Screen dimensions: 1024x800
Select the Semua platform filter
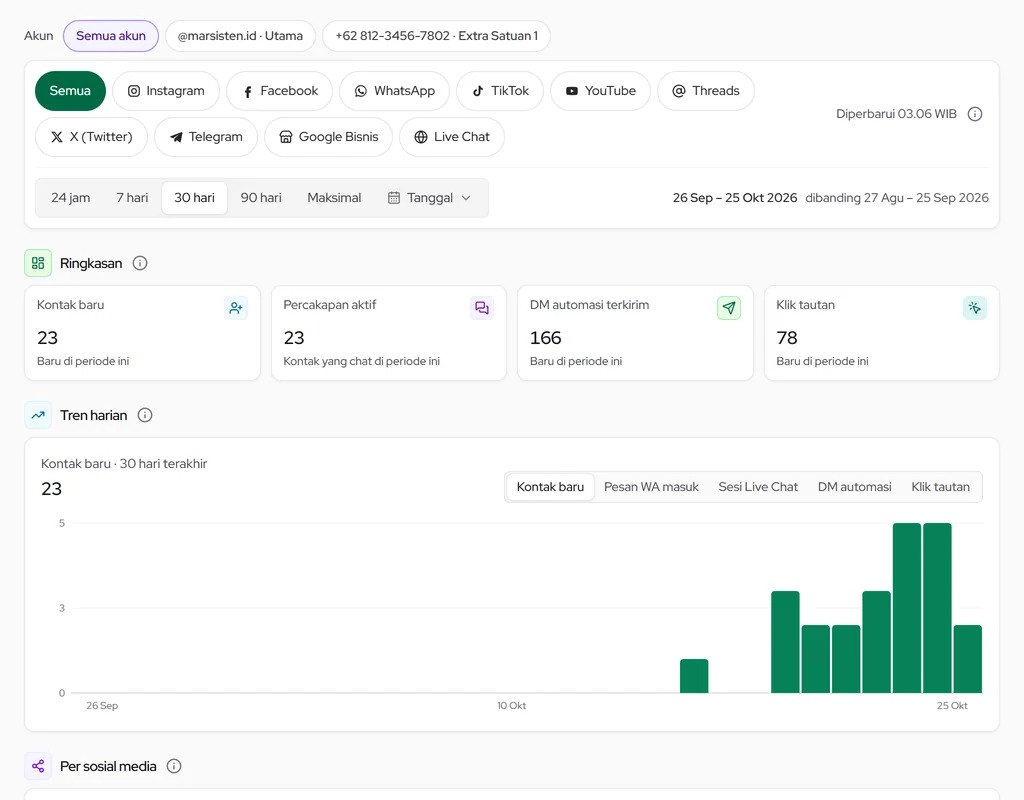71,91
